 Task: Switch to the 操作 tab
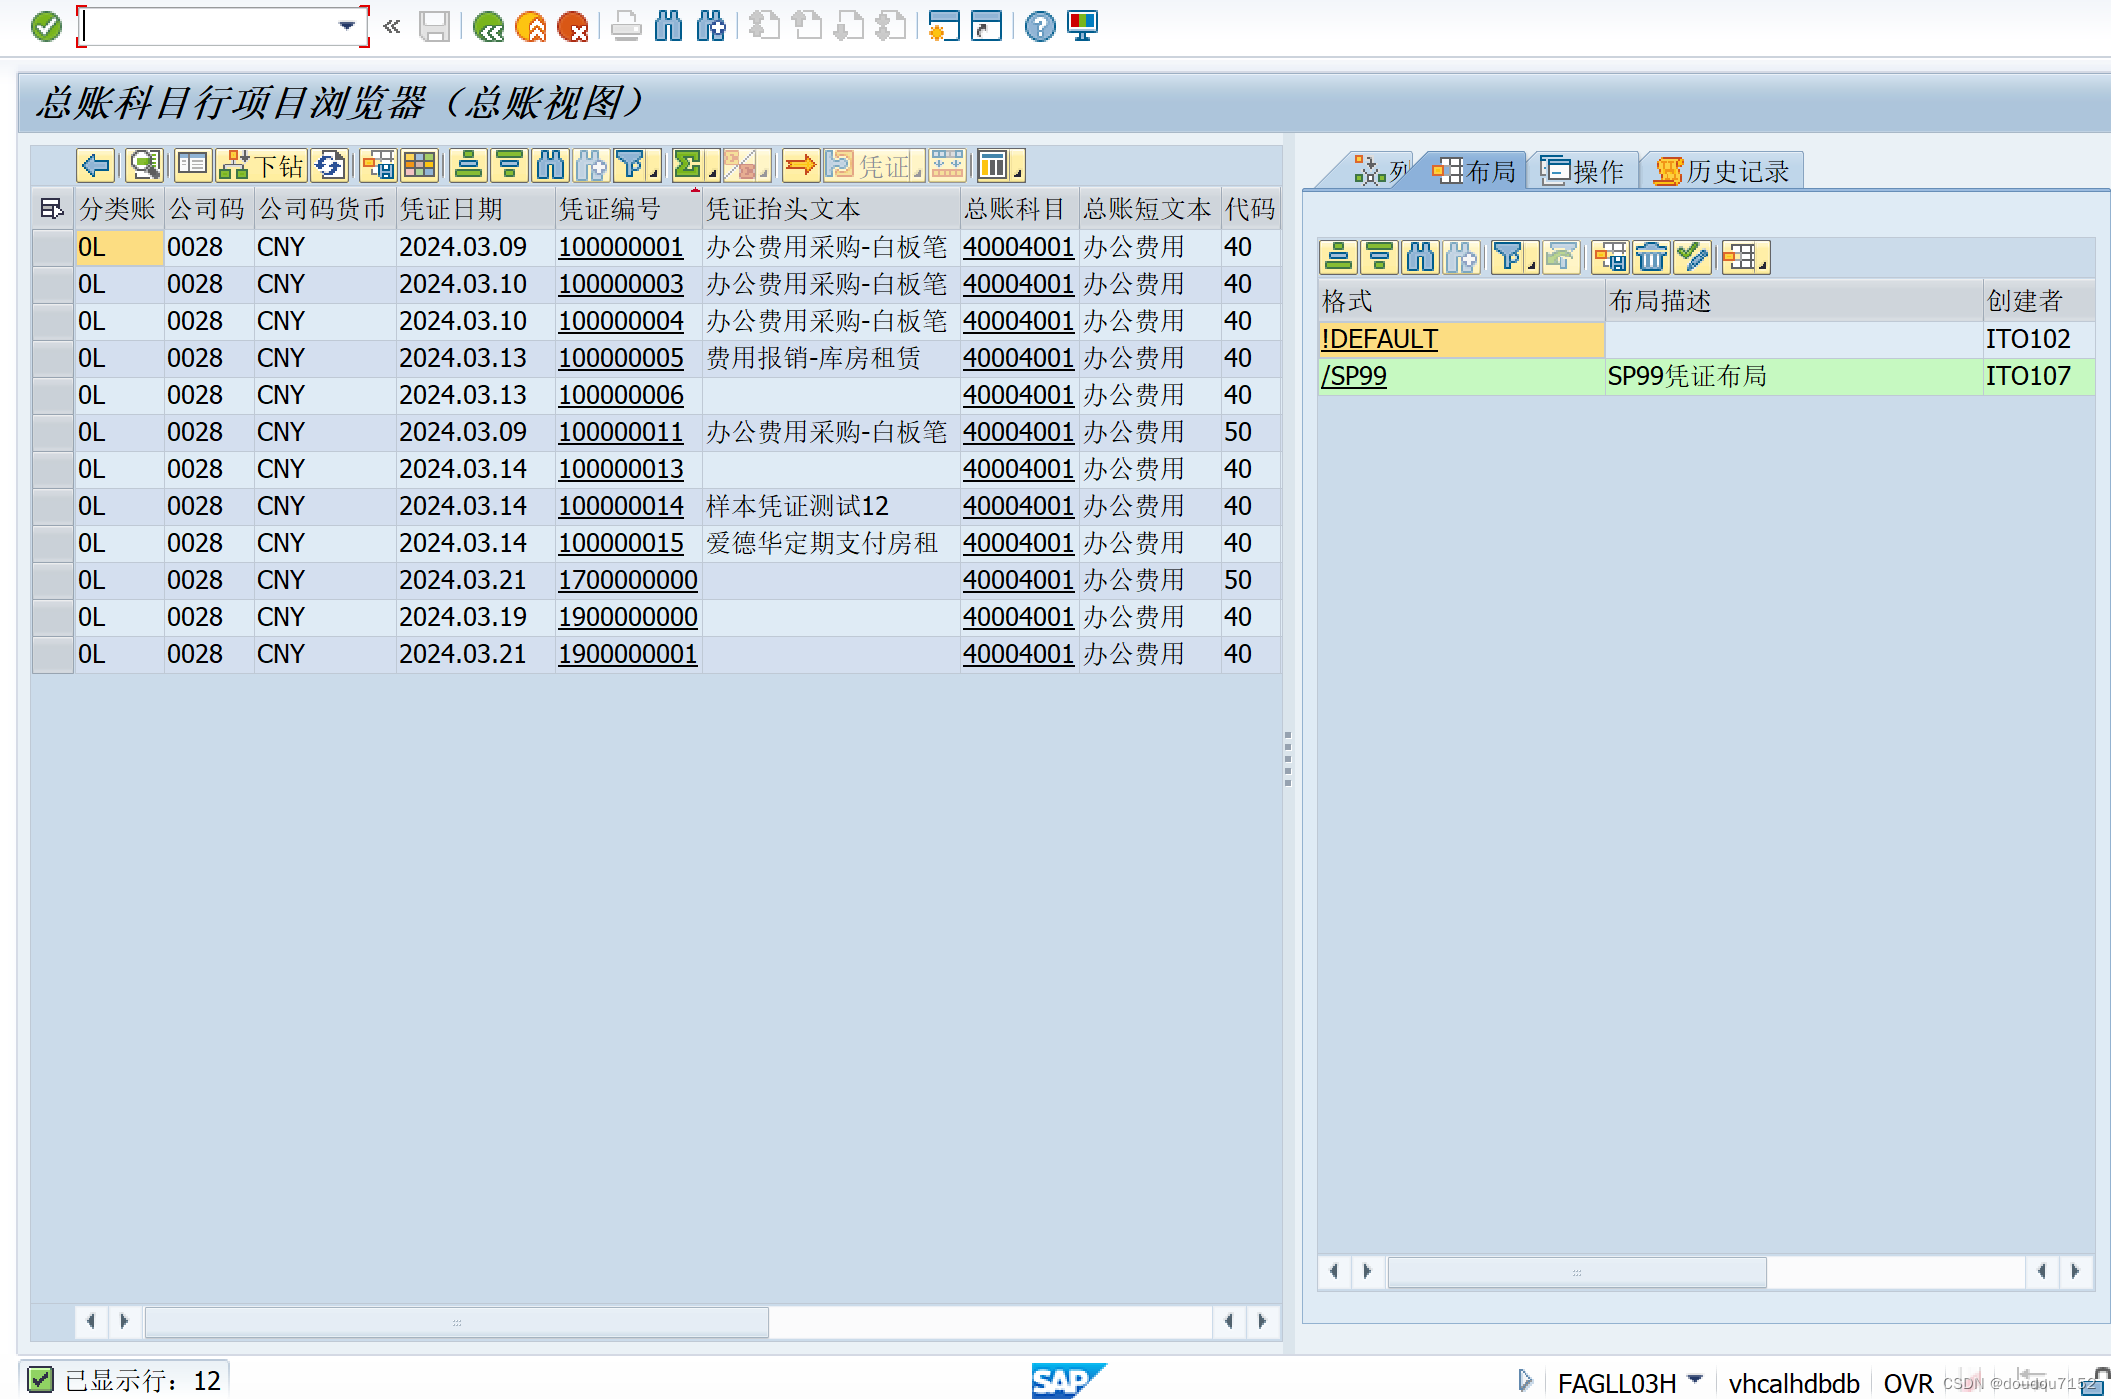(1583, 171)
